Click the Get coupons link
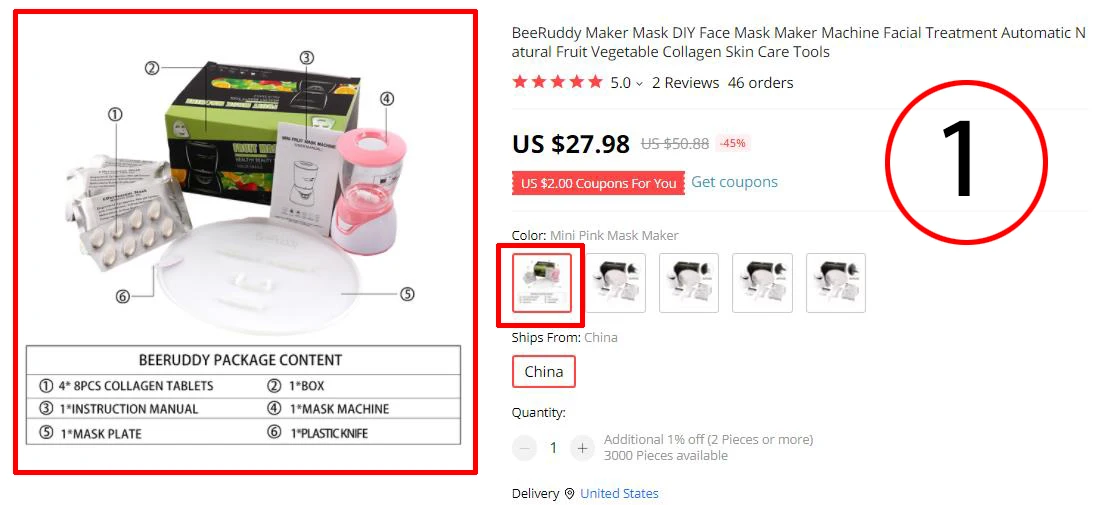 point(734,182)
